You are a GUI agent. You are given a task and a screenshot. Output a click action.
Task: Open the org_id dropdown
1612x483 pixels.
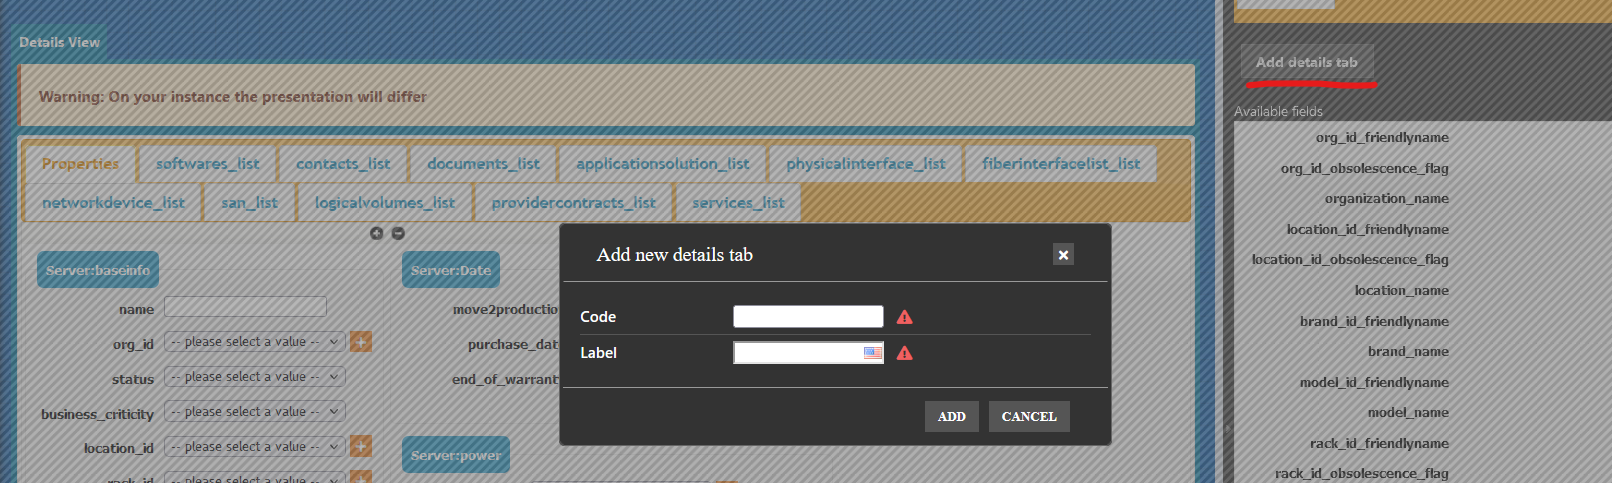[254, 342]
